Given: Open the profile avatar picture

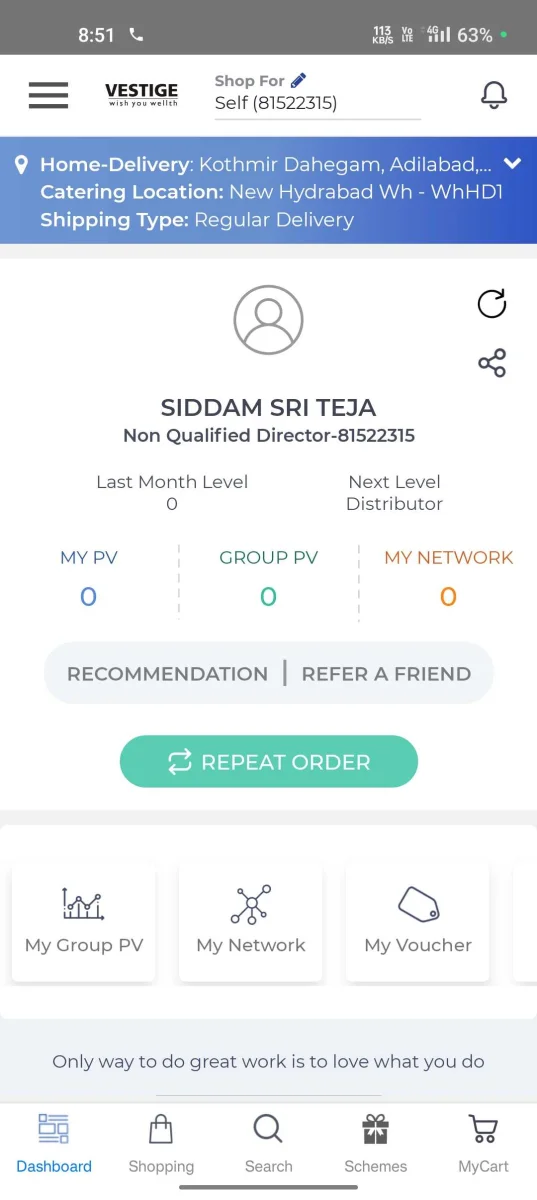Looking at the screenshot, I should click(268, 320).
